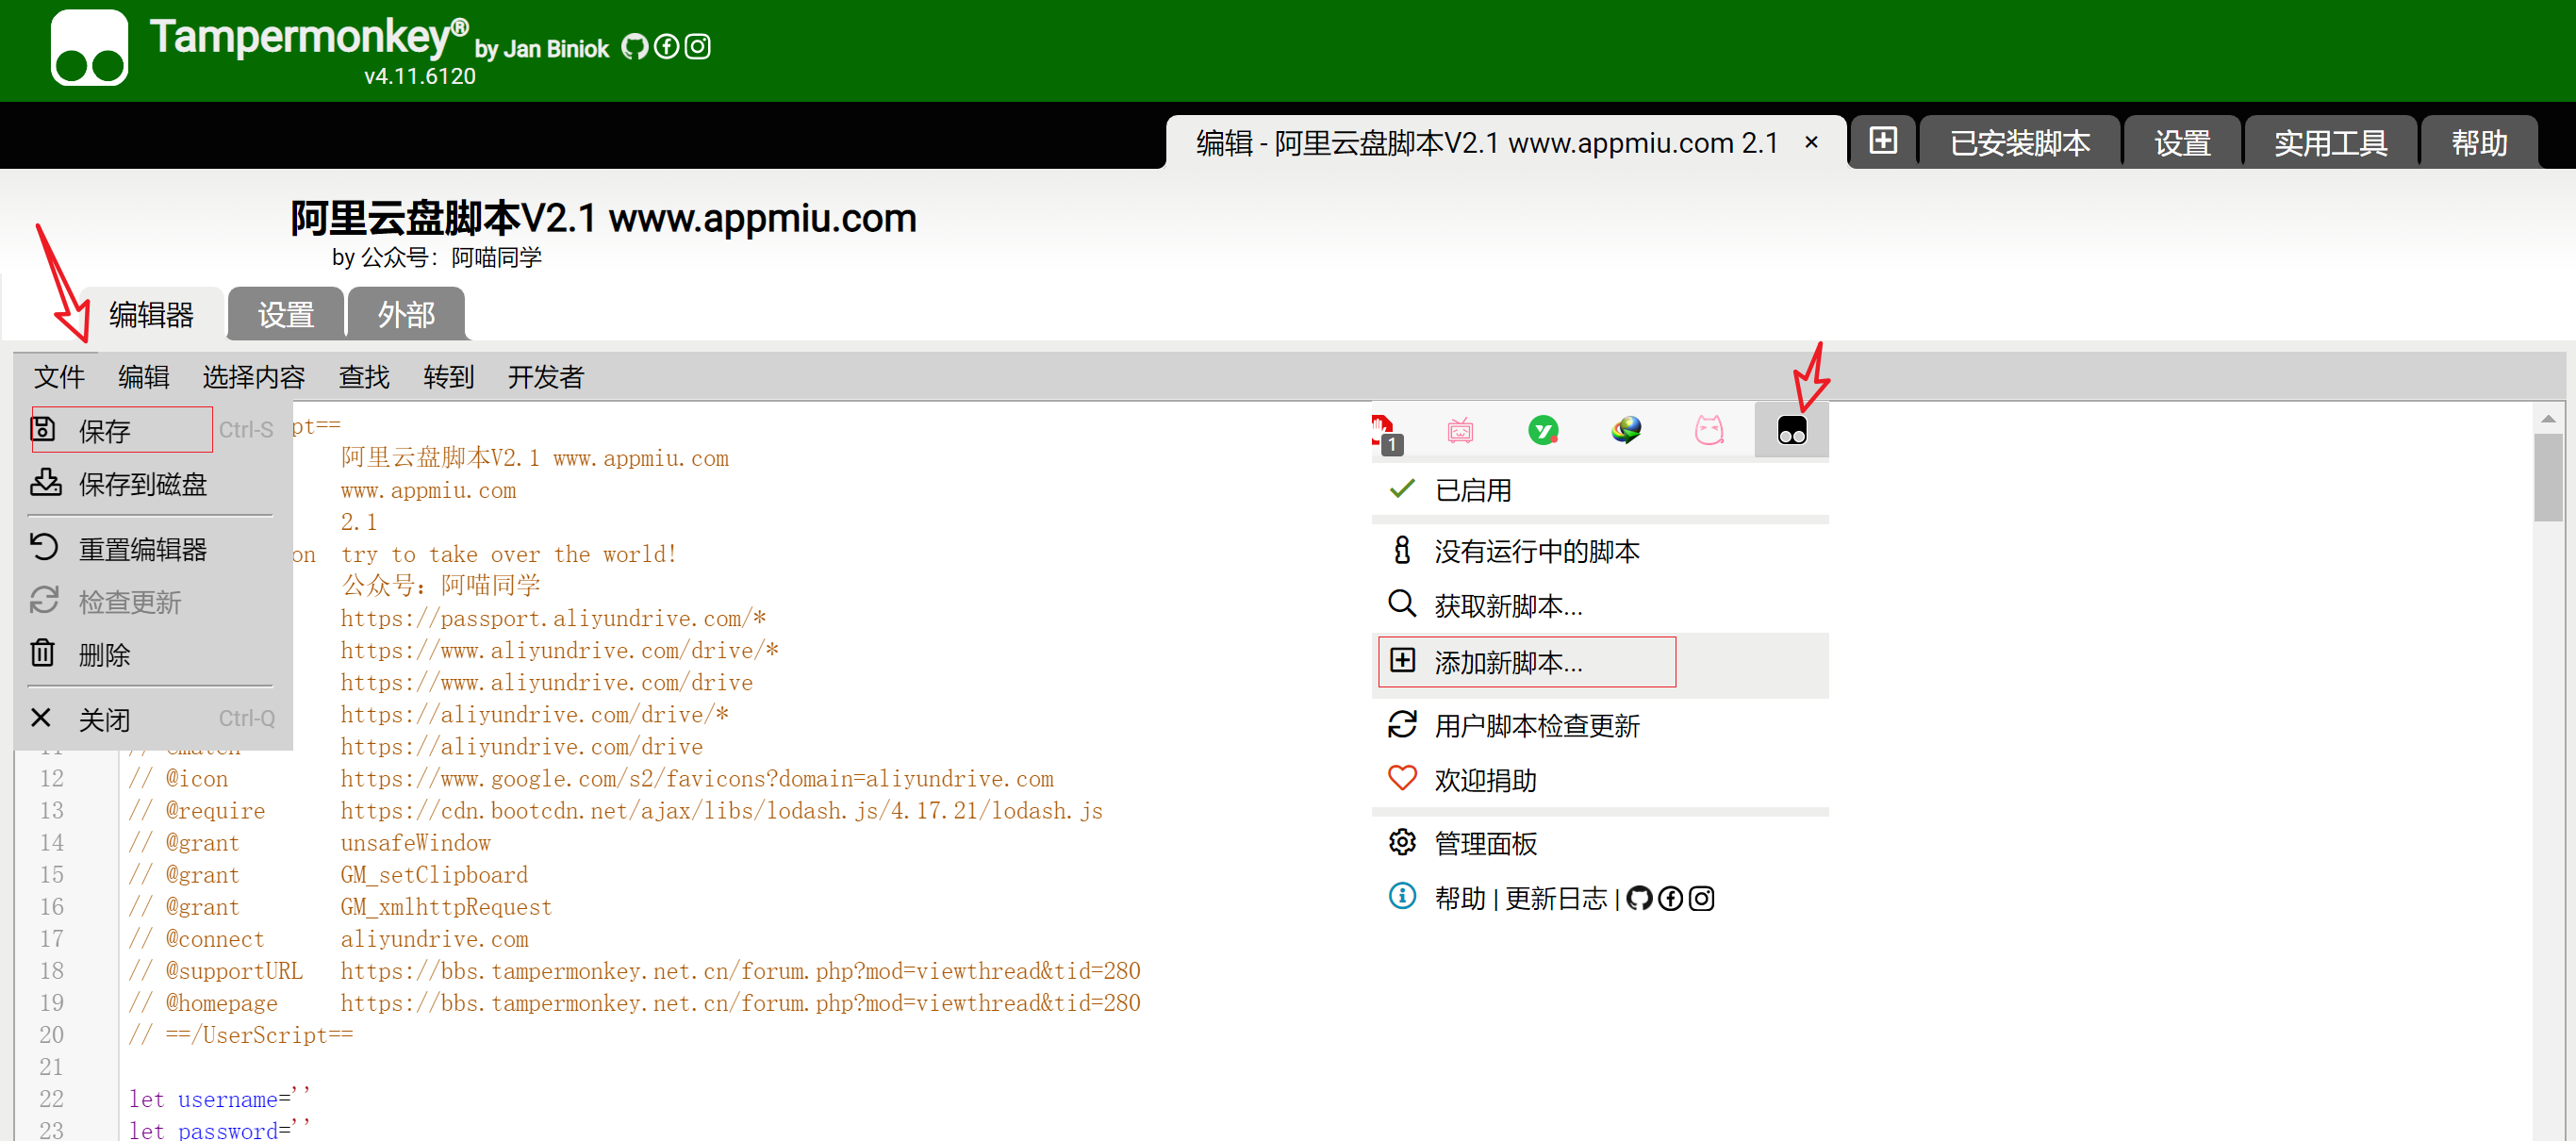Click the pink cat extension icon
Image resolution: width=2576 pixels, height=1141 pixels.
pos(1709,431)
